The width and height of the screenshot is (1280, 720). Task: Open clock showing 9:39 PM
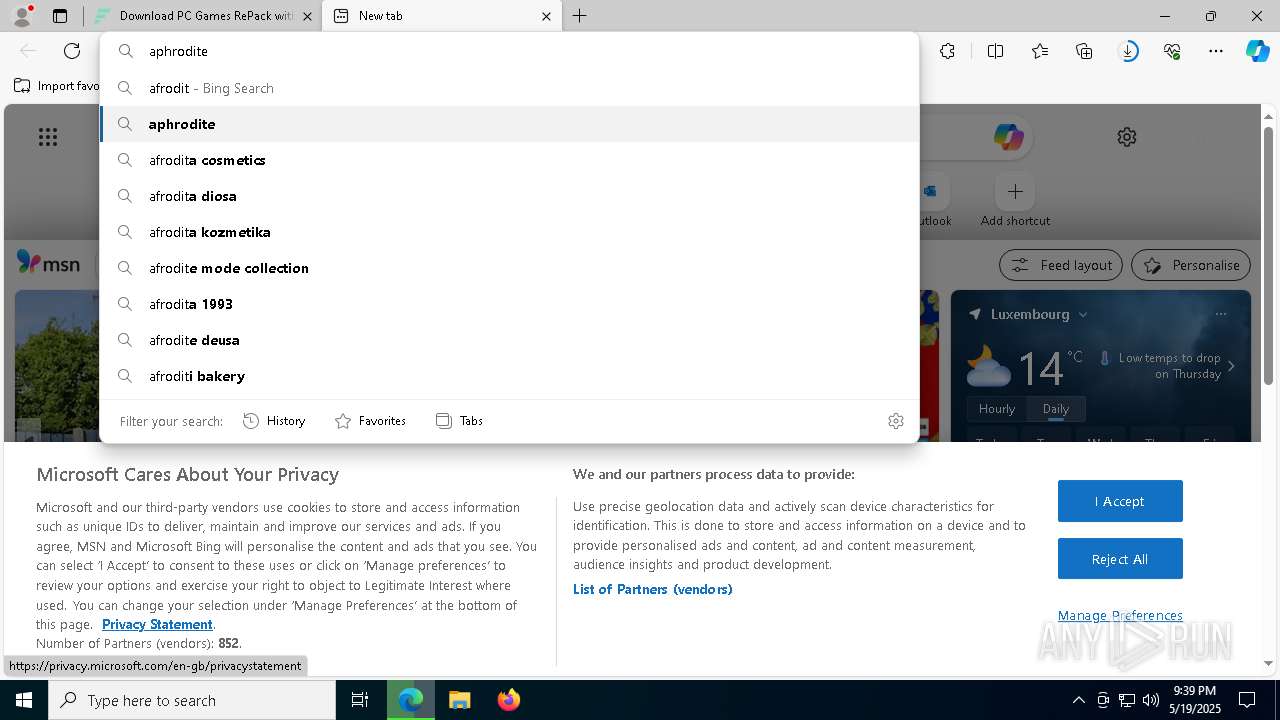pos(1194,700)
